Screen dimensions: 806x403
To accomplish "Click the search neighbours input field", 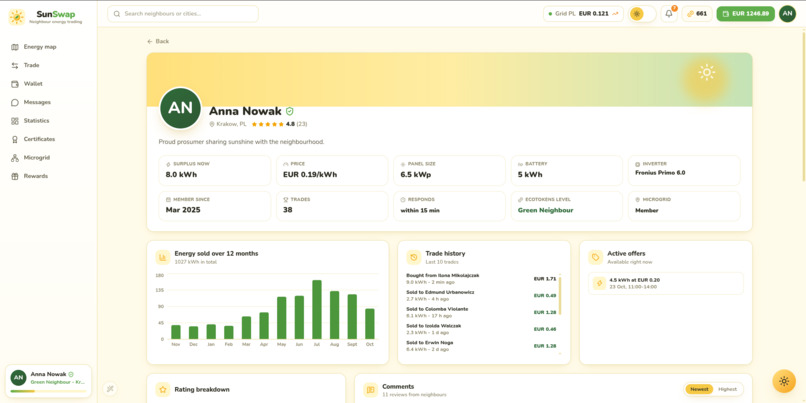I will [x=183, y=14].
